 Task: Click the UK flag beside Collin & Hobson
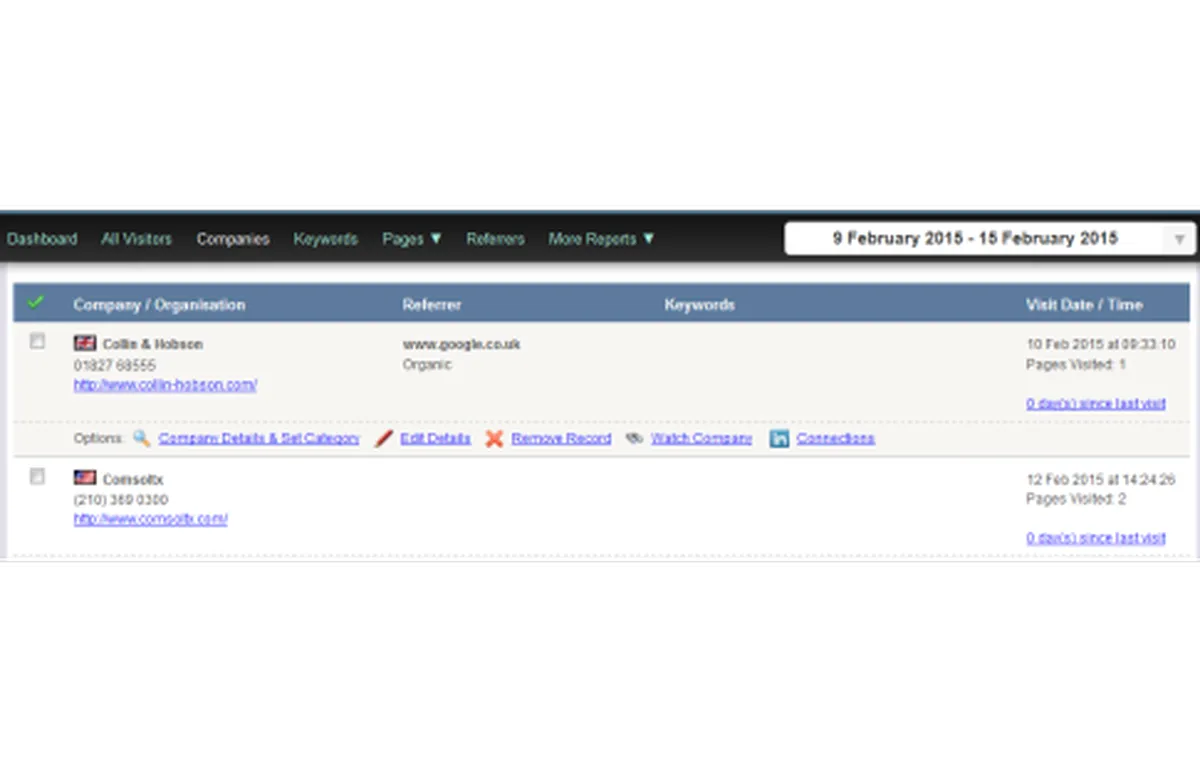[85, 343]
